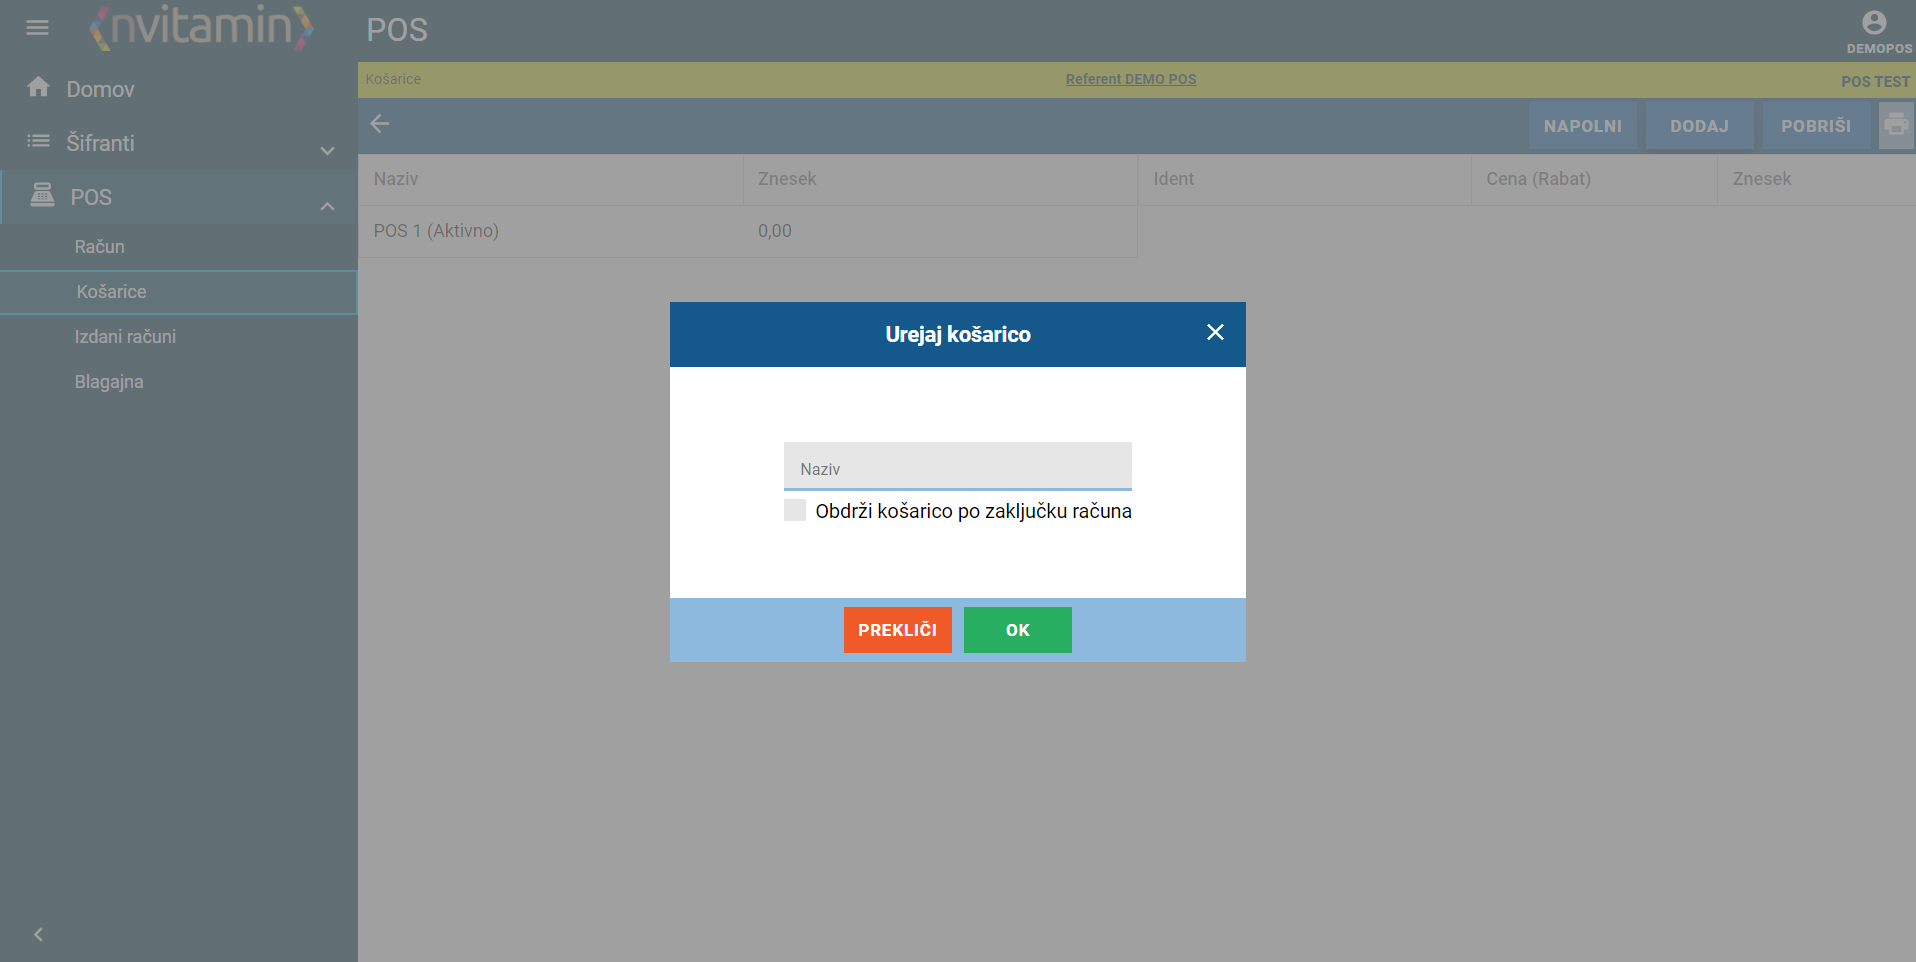
Task: Click the printer icon in toolbar
Action: click(x=1895, y=126)
